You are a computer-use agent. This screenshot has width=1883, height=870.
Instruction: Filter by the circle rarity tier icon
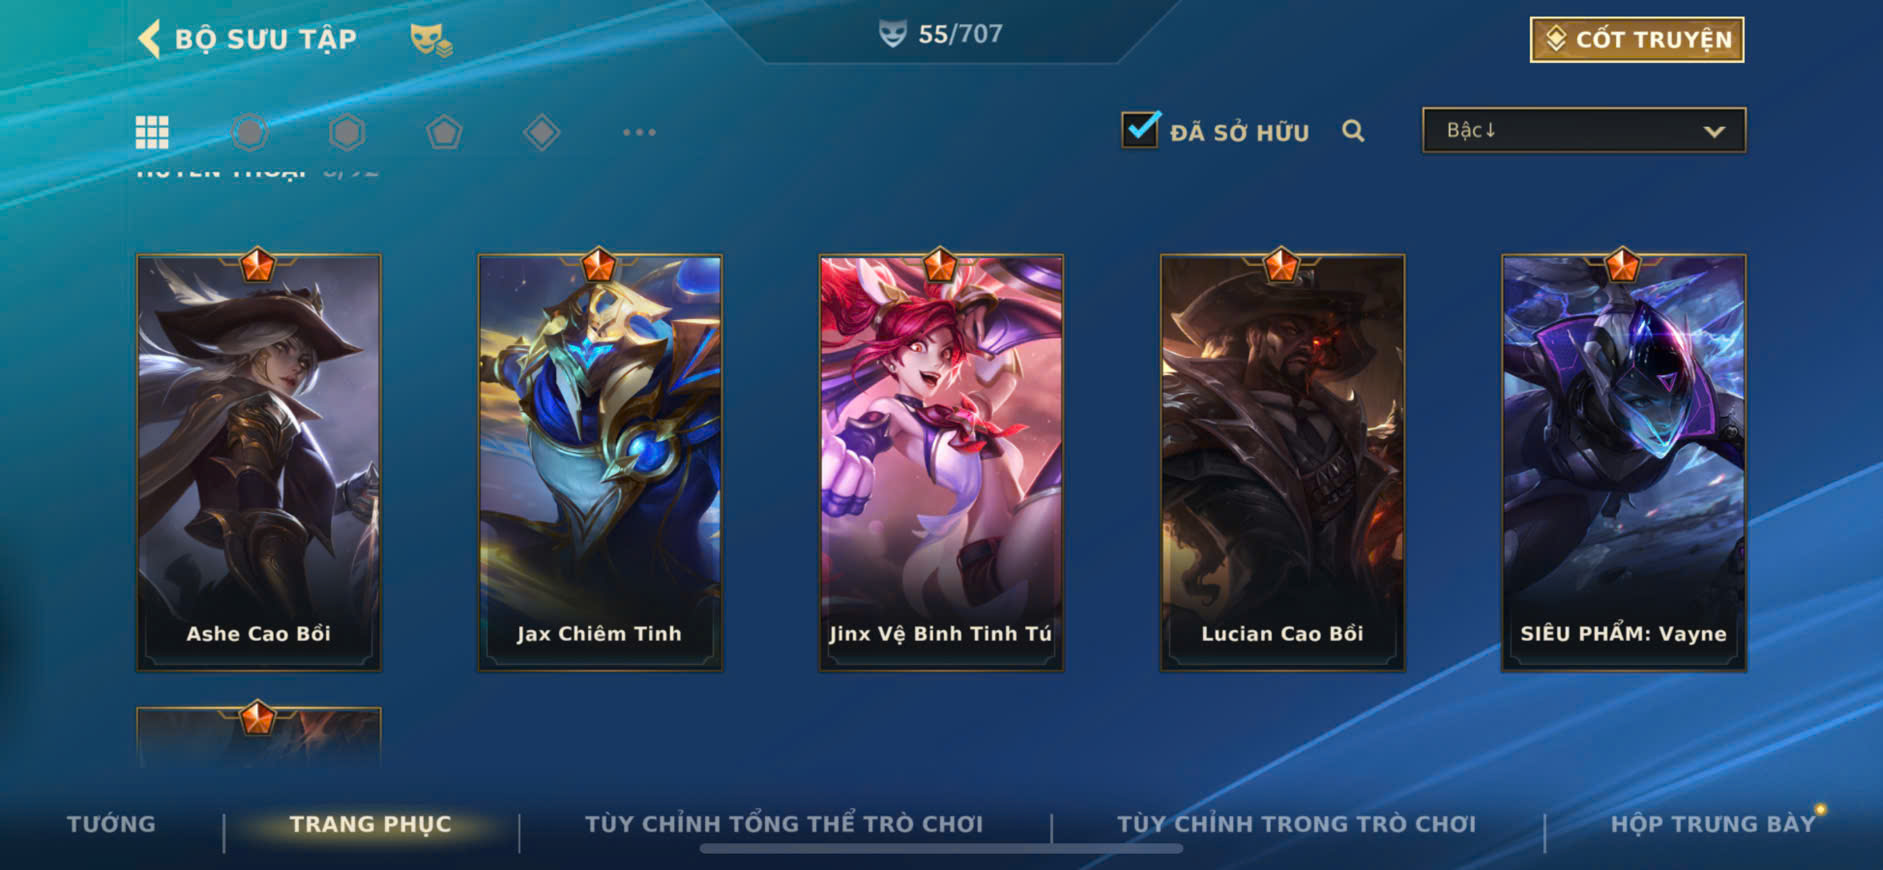point(250,132)
